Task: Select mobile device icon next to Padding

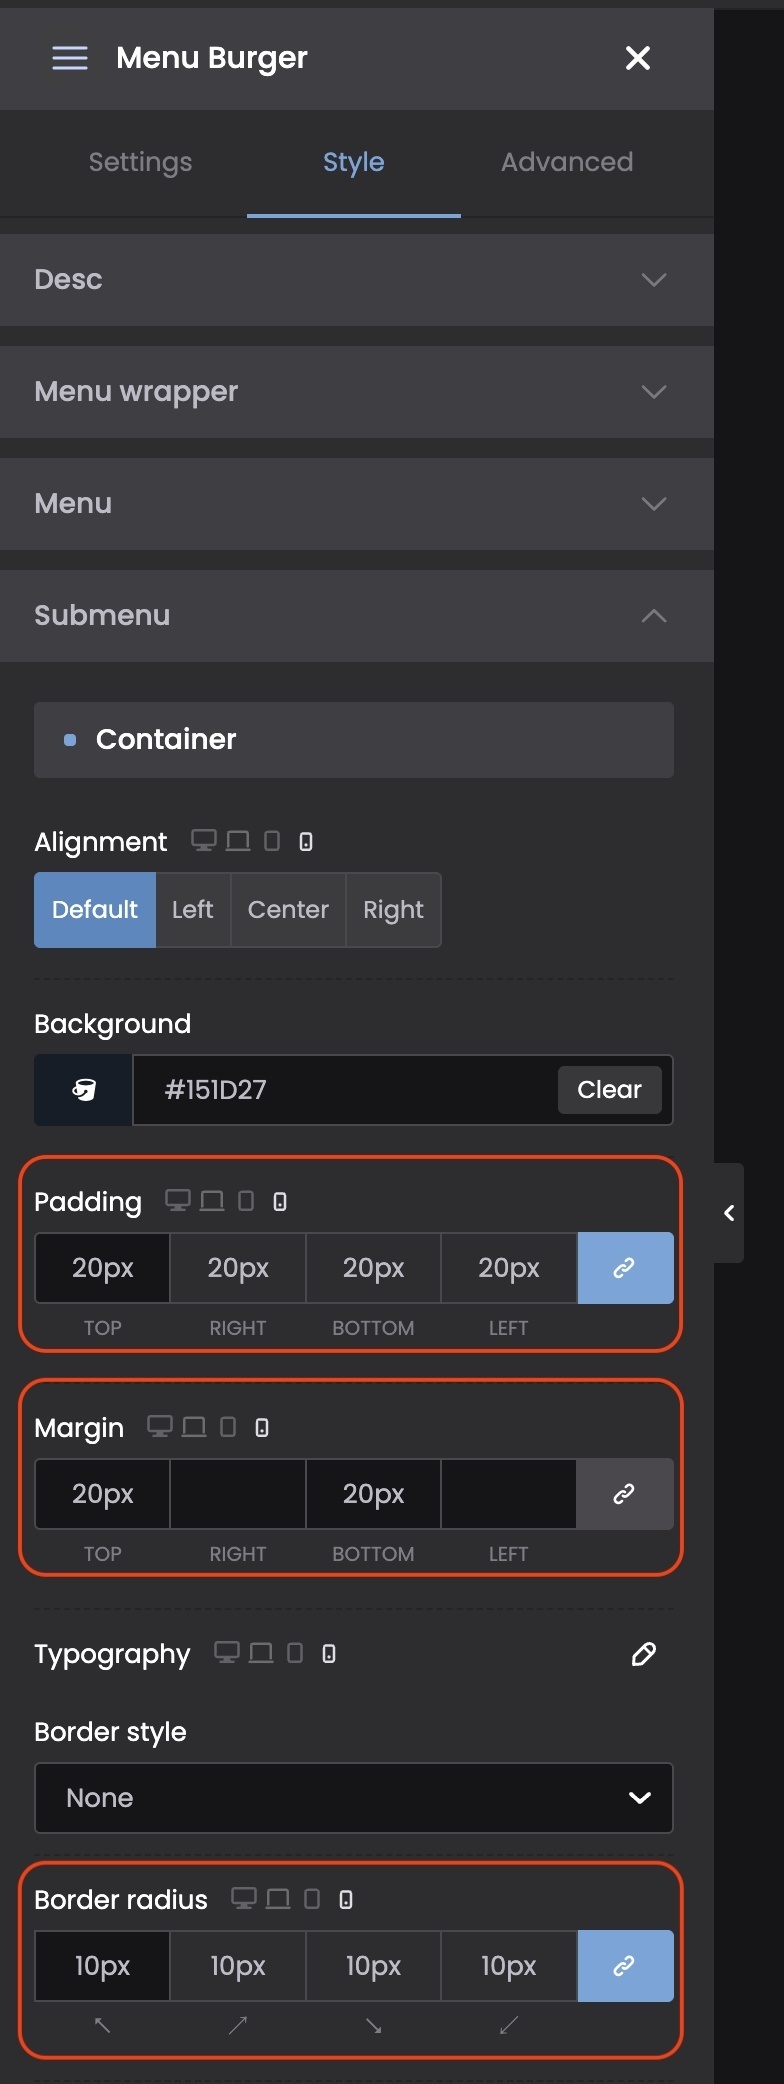Action: pos(280,1201)
